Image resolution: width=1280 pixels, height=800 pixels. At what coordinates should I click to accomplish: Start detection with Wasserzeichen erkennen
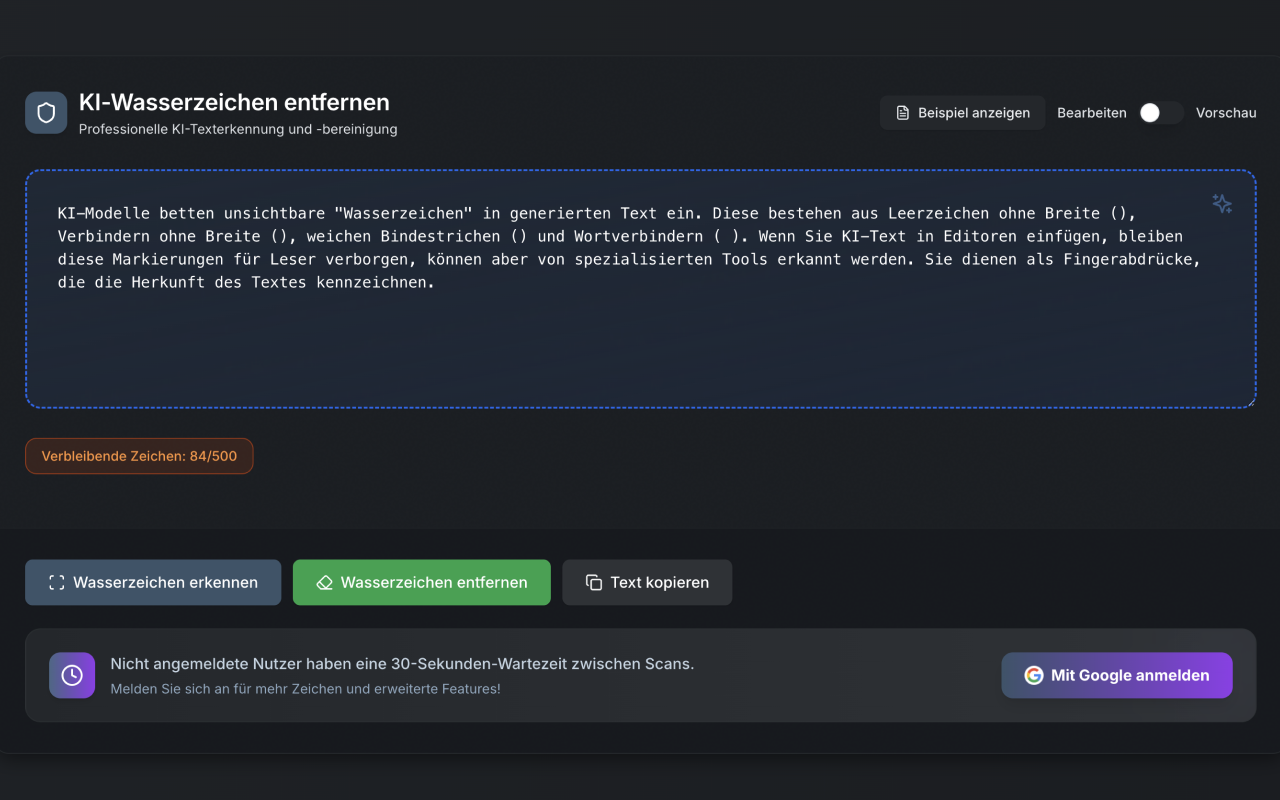point(153,583)
